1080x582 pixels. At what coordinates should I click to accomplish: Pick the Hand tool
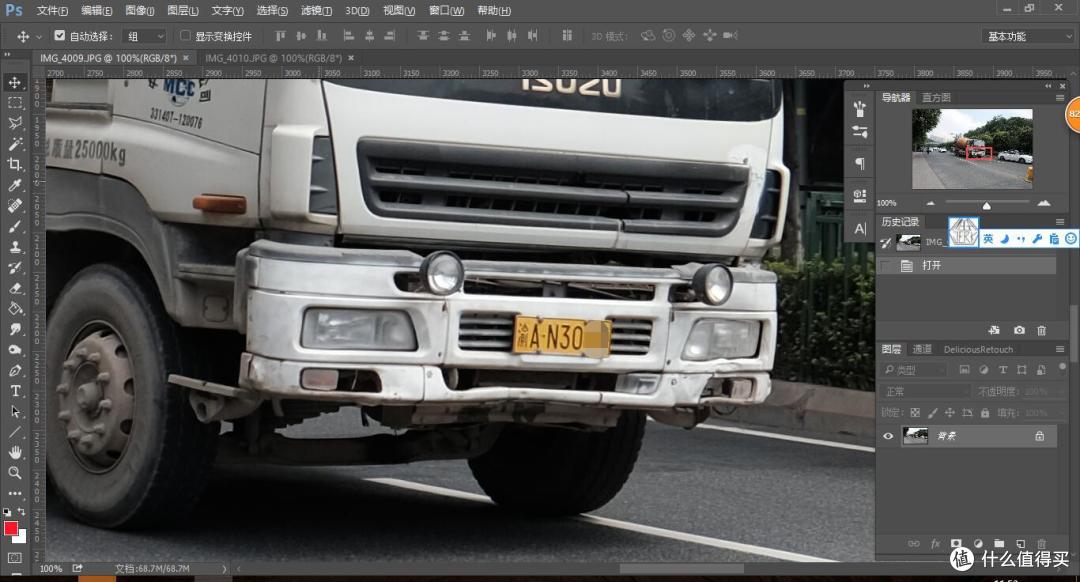[x=15, y=453]
